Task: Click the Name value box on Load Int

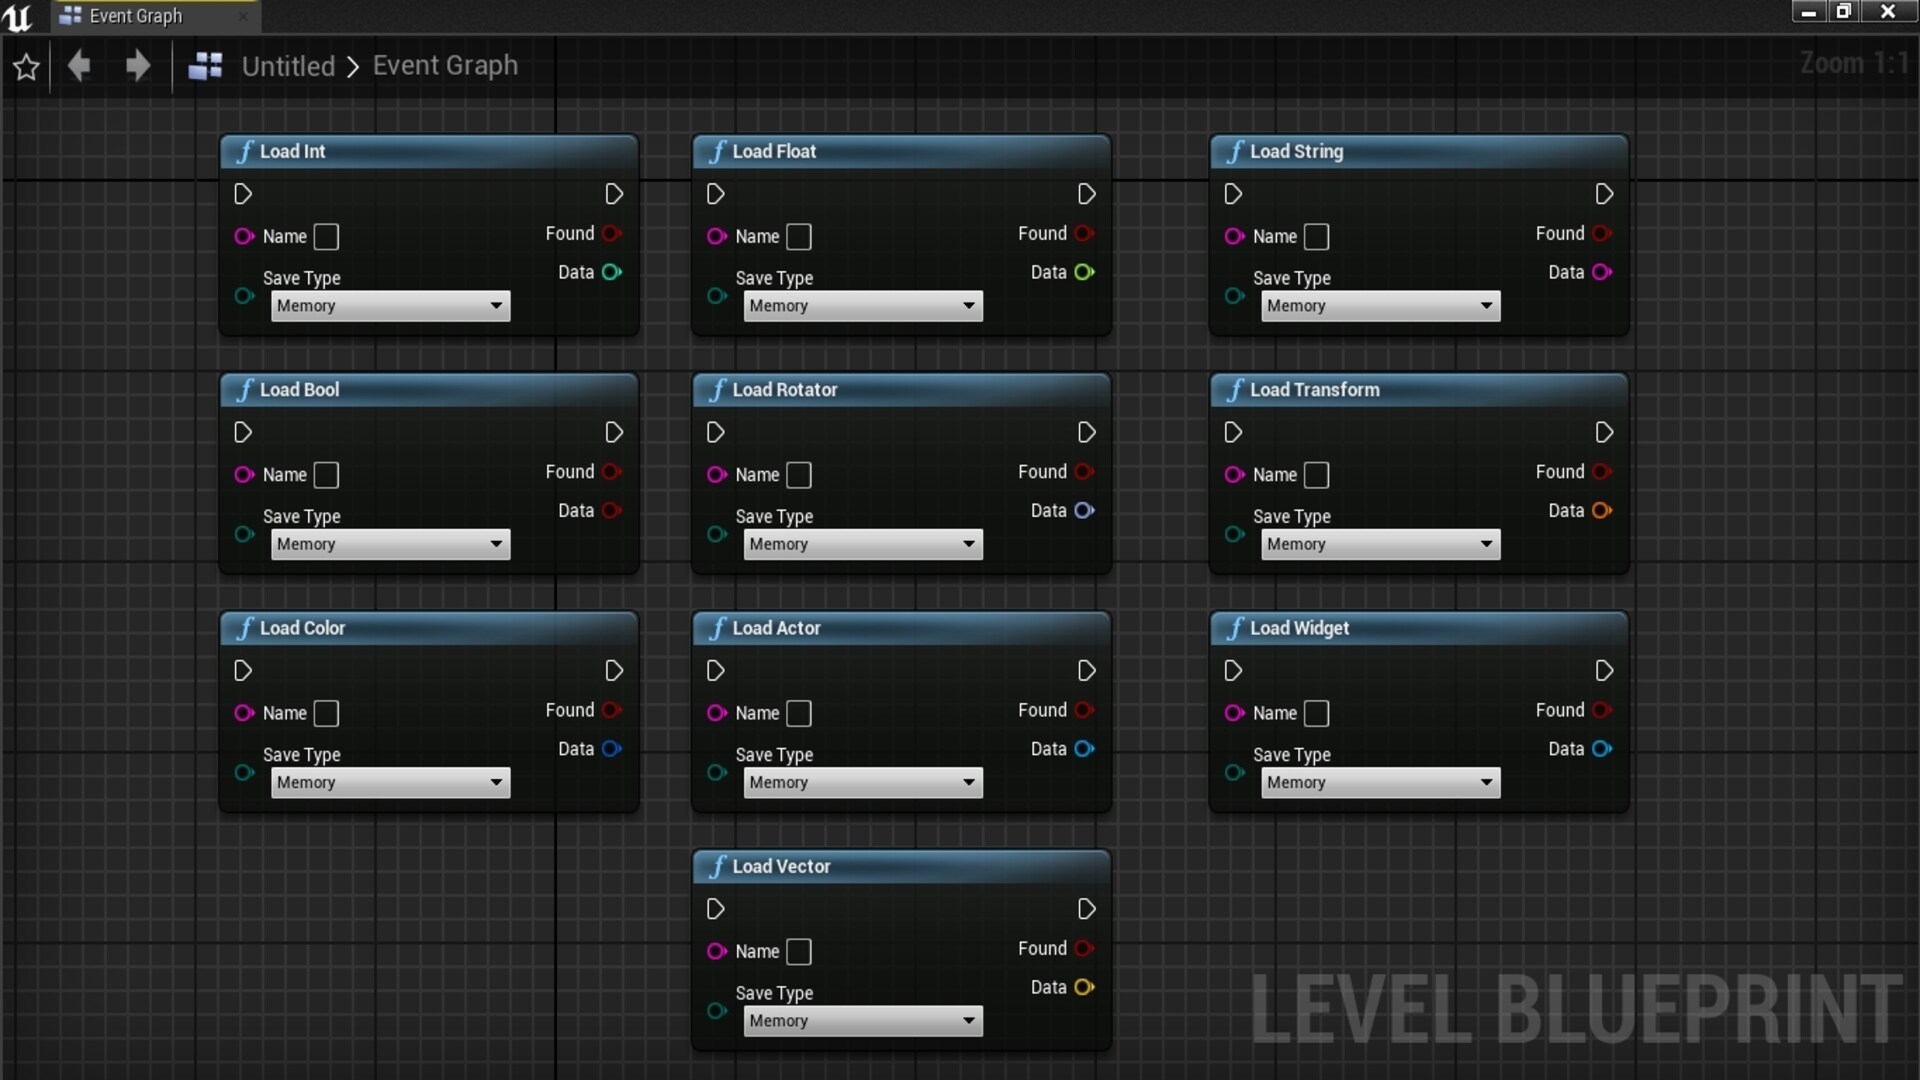Action: pyautogui.click(x=326, y=237)
